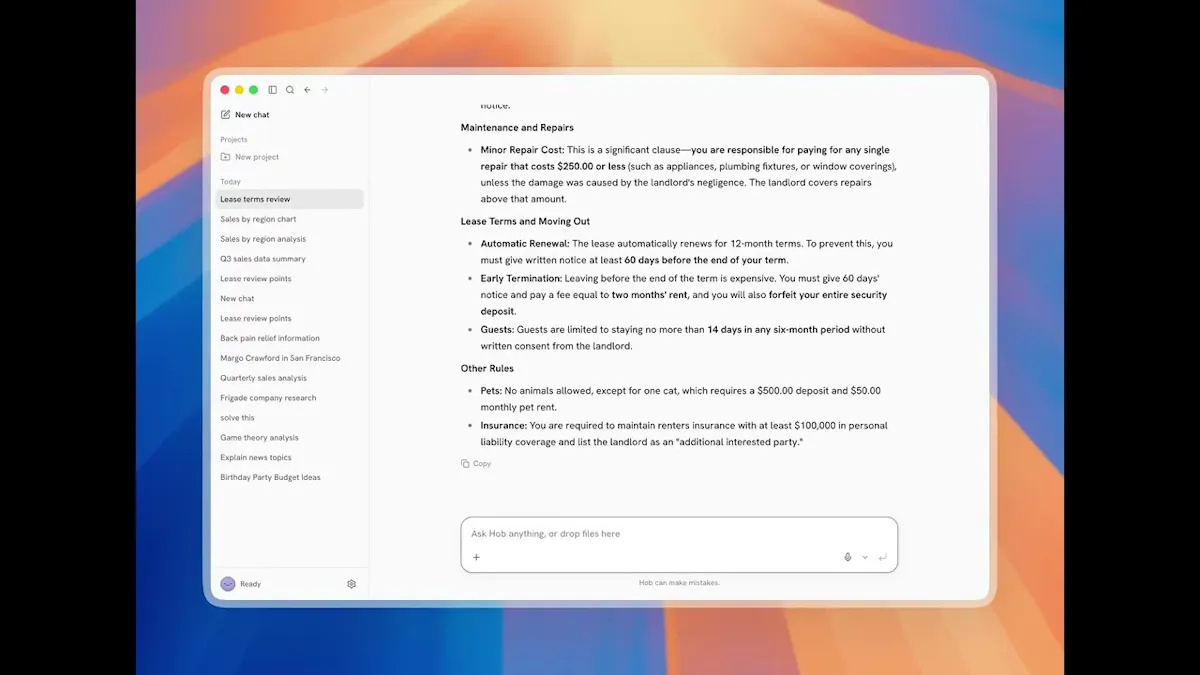Click the Ready status text
This screenshot has height=675, width=1200.
tap(250, 584)
